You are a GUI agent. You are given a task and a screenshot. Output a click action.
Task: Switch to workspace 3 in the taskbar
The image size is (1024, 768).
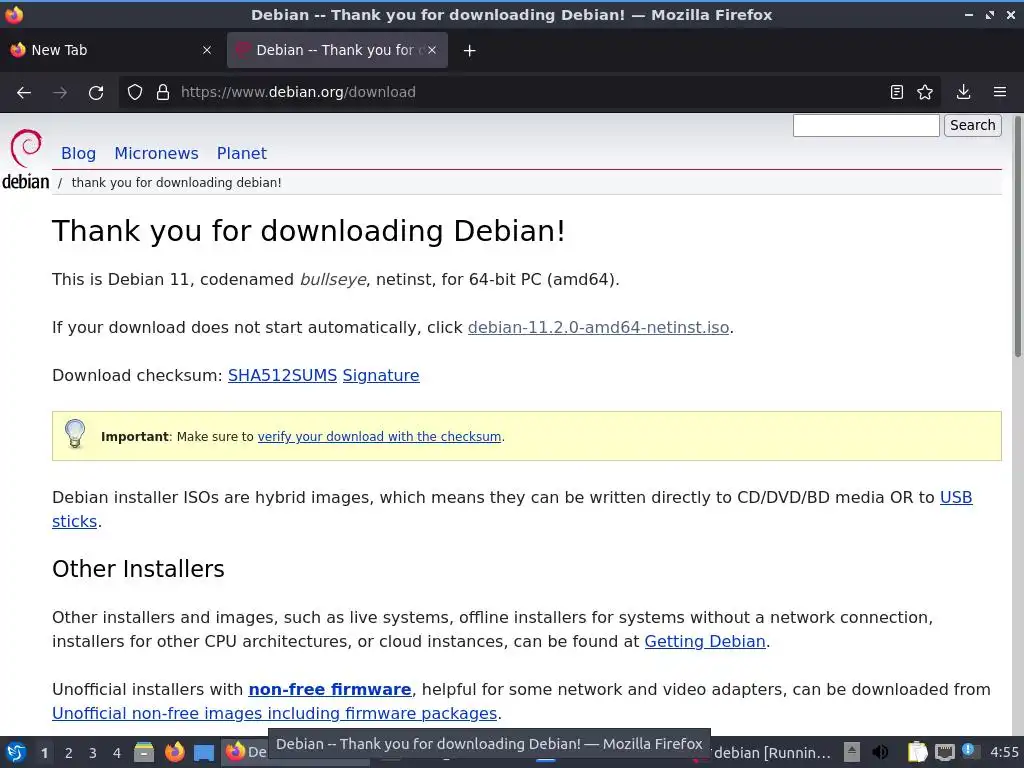tap(93, 753)
